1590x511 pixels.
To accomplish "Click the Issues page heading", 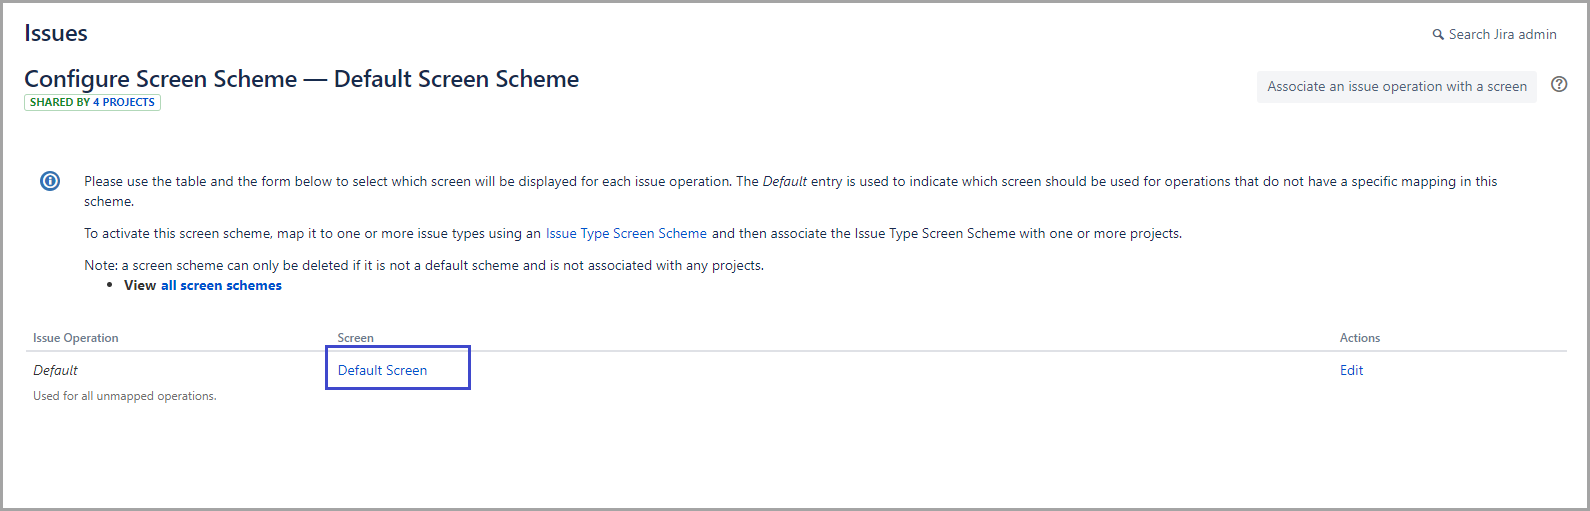I will (56, 33).
